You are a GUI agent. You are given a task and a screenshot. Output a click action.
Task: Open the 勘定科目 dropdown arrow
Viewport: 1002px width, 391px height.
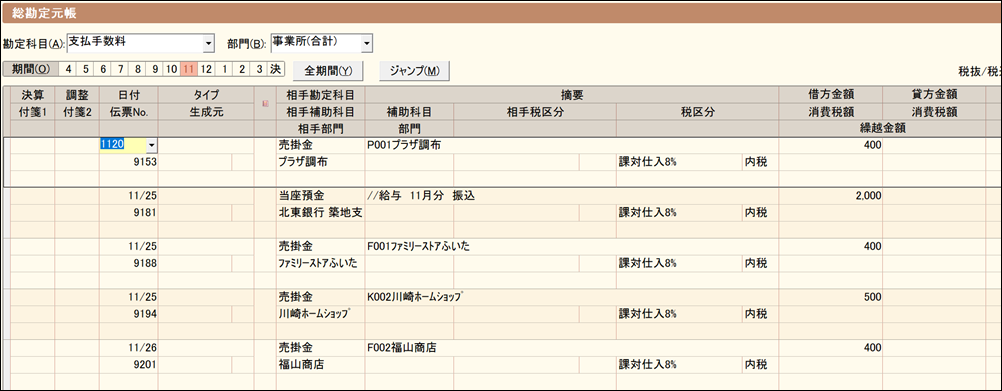tap(208, 43)
